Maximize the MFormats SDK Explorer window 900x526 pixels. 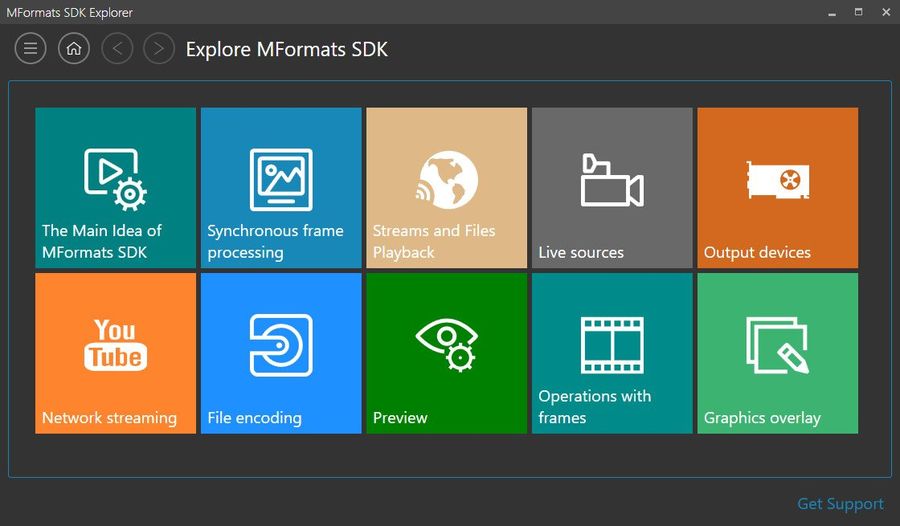click(x=858, y=12)
